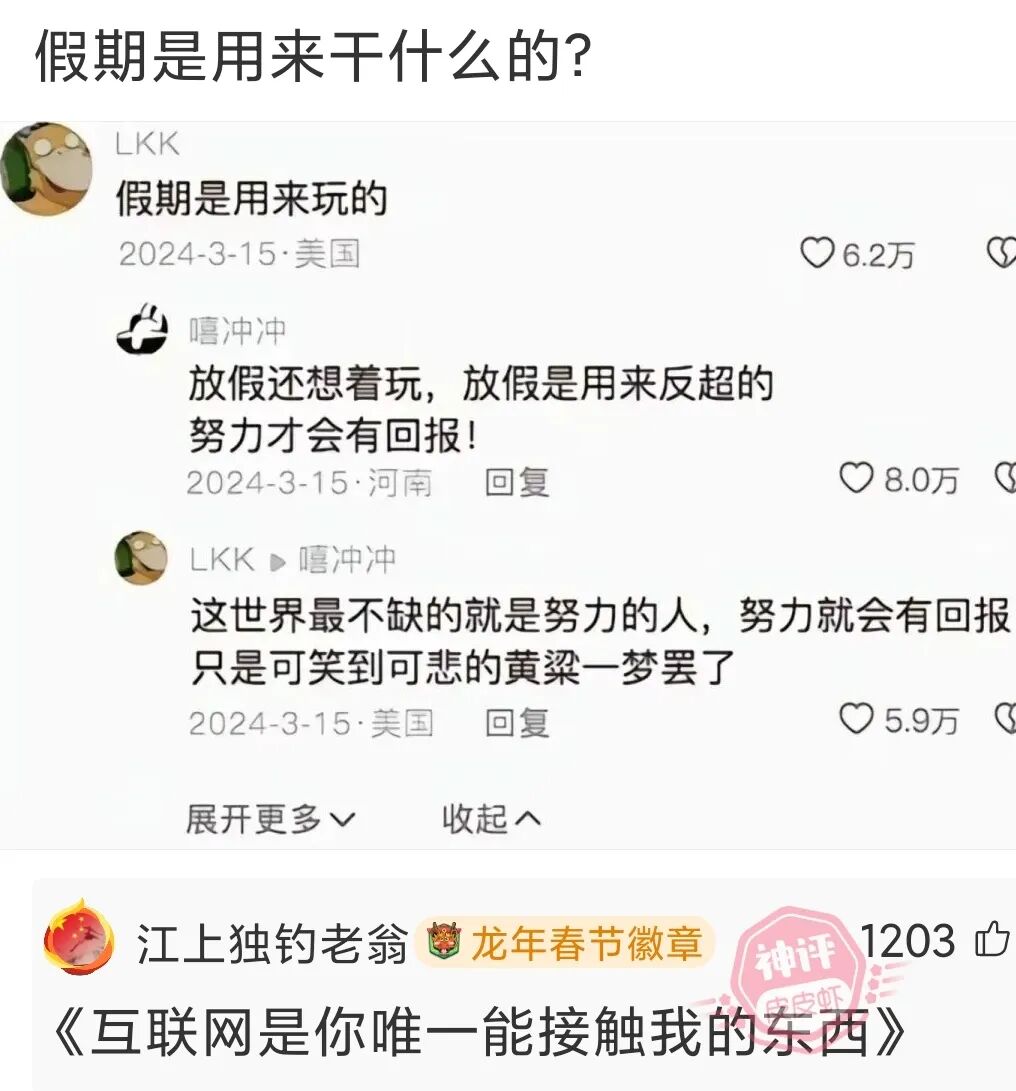Open username 江上独钓老翁's profile

coord(272,943)
